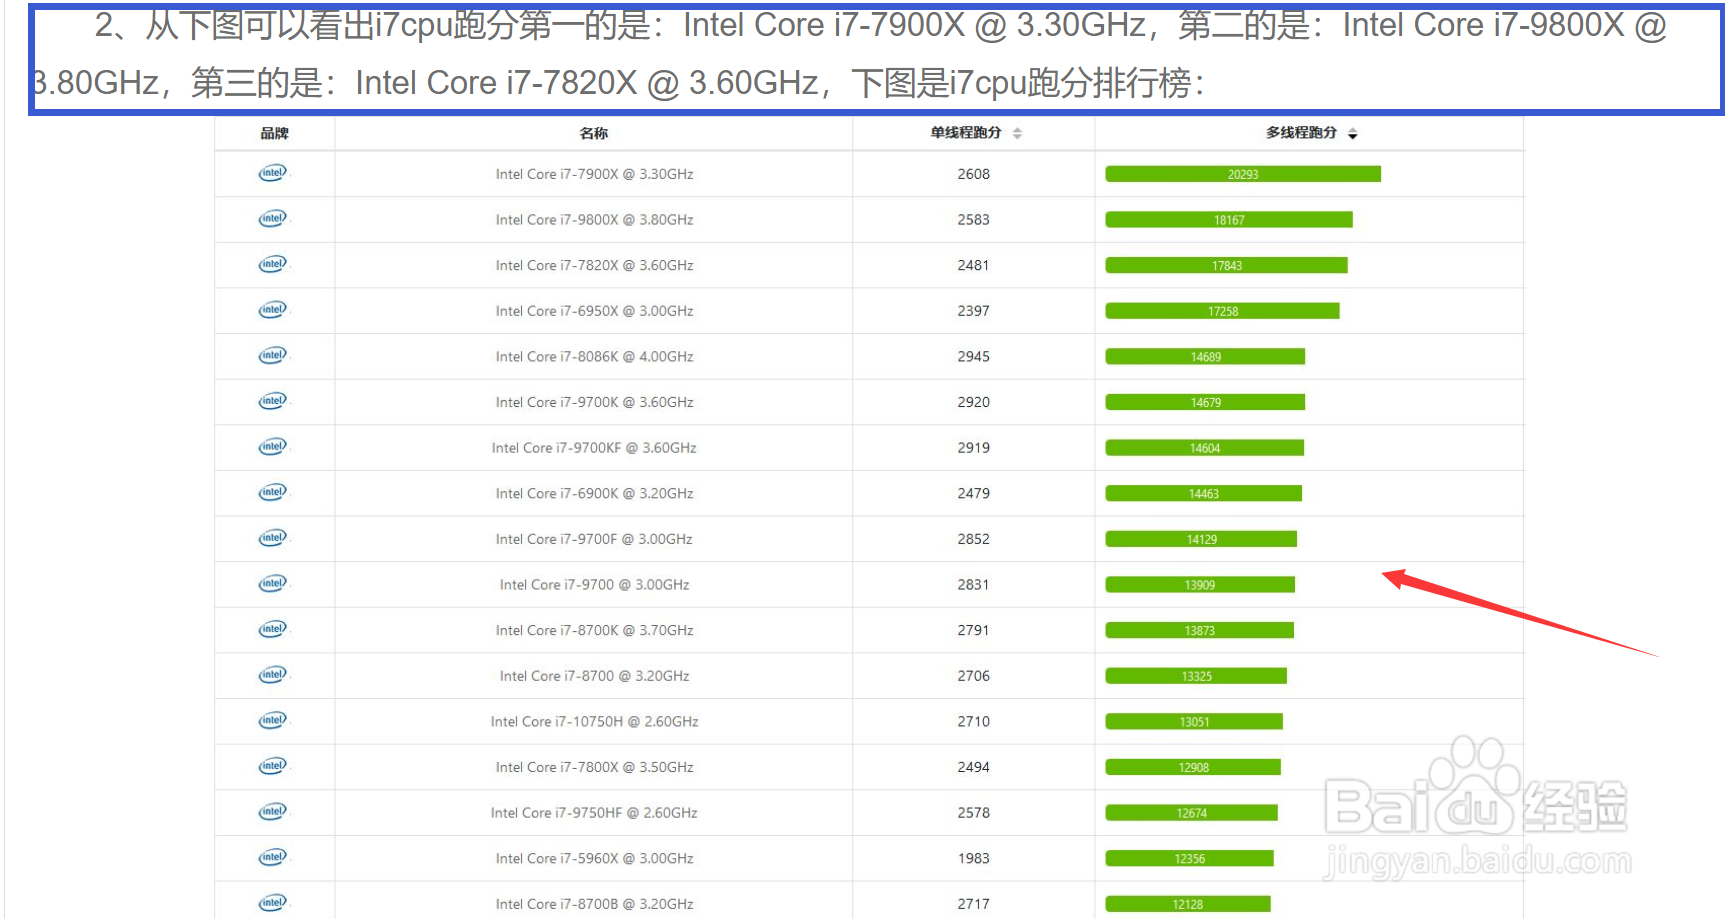
Task: Click single-thread score 2920
Action: click(x=973, y=402)
